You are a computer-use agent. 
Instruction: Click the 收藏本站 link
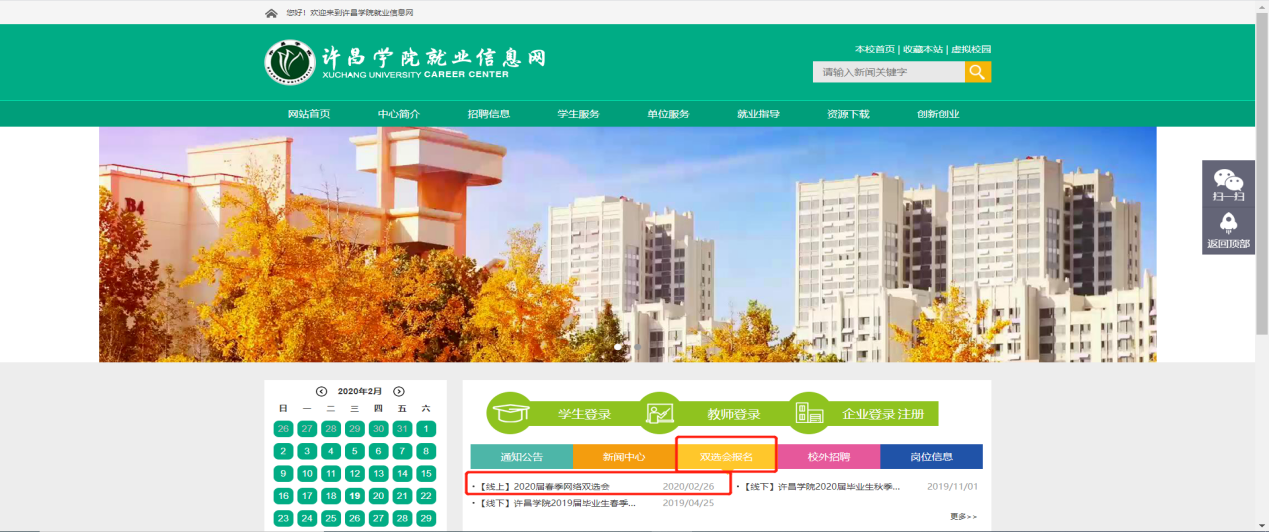pos(923,49)
